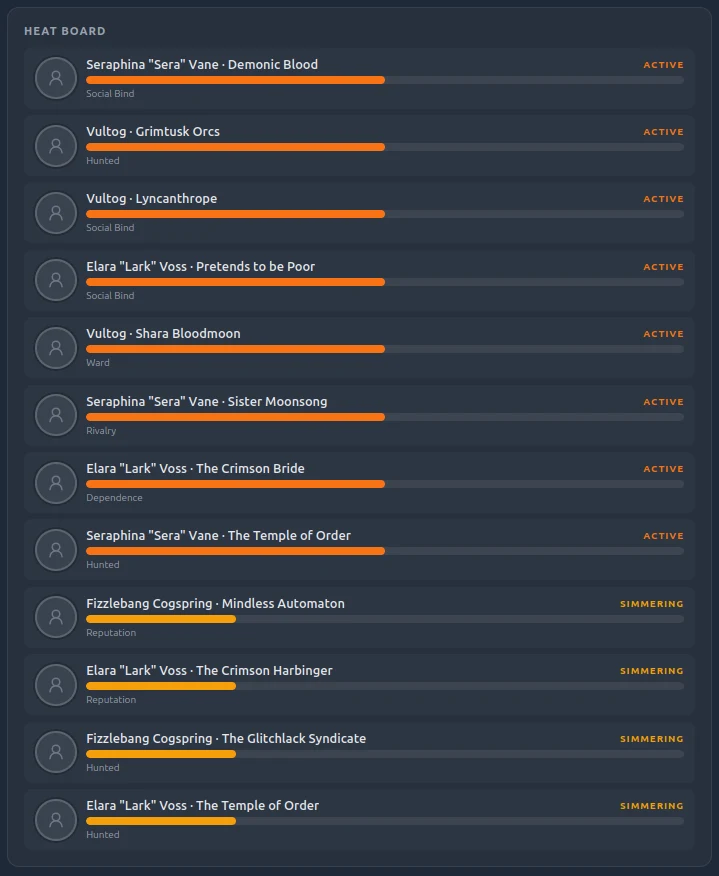Image resolution: width=719 pixels, height=876 pixels.
Task: Click the Mindless Automaton heat progress bar
Action: pyautogui.click(x=385, y=619)
